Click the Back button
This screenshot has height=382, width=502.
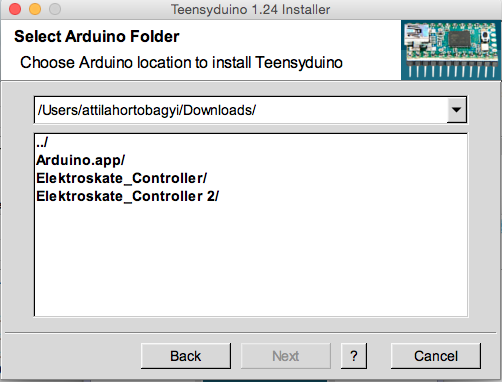coord(186,356)
